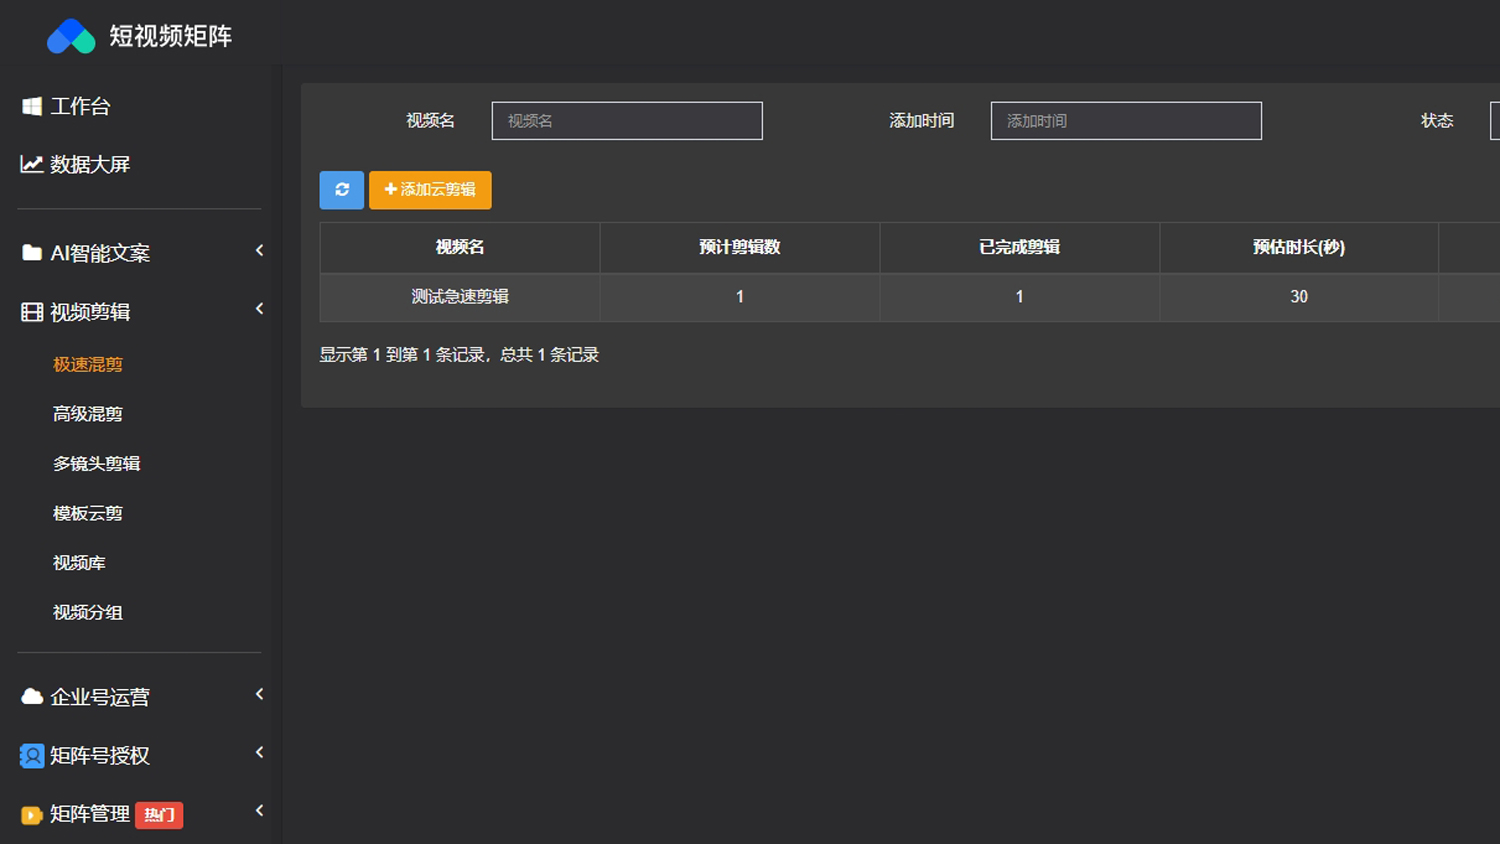The image size is (1500, 844).
Task: Click the 预计剪辑数 column header
Action: (740, 247)
